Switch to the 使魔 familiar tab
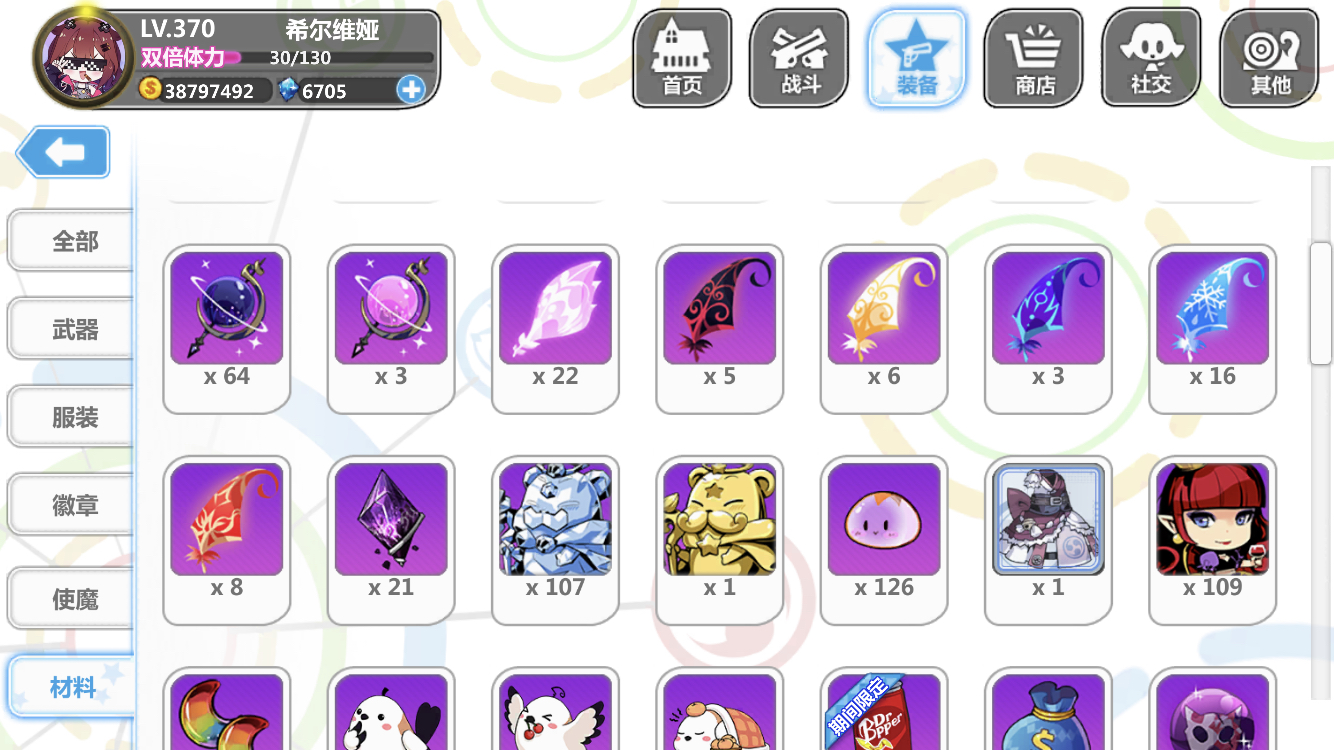1334x750 pixels. click(70, 599)
